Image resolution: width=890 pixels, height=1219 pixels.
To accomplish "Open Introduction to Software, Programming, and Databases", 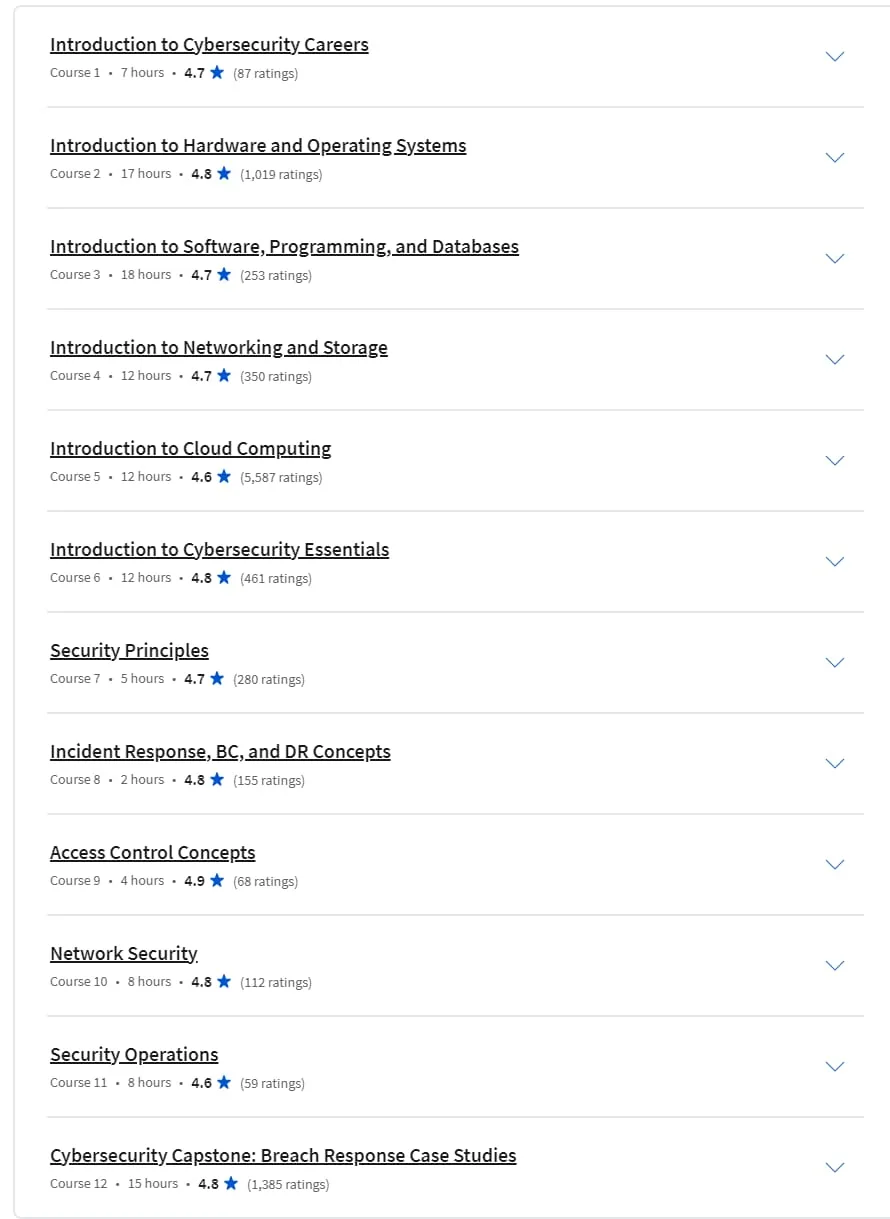I will 284,247.
